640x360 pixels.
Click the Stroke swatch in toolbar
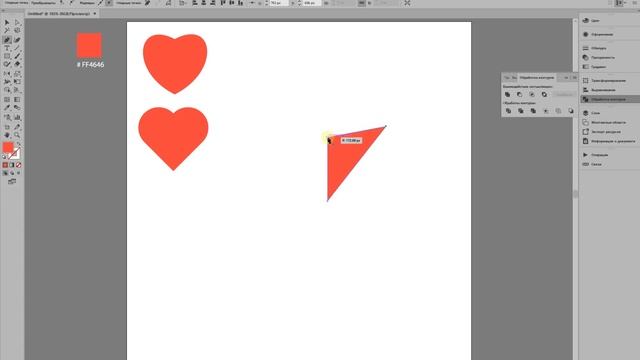(16, 155)
